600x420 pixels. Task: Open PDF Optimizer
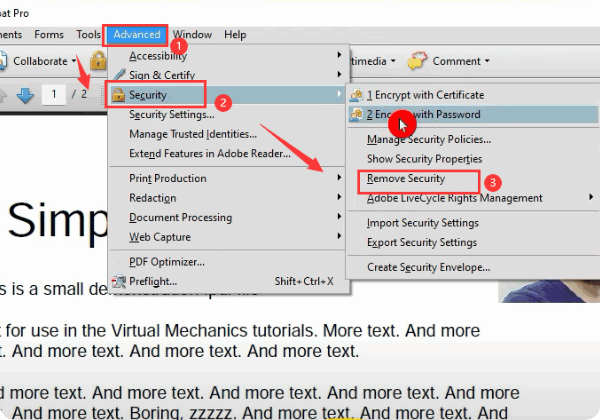167,262
